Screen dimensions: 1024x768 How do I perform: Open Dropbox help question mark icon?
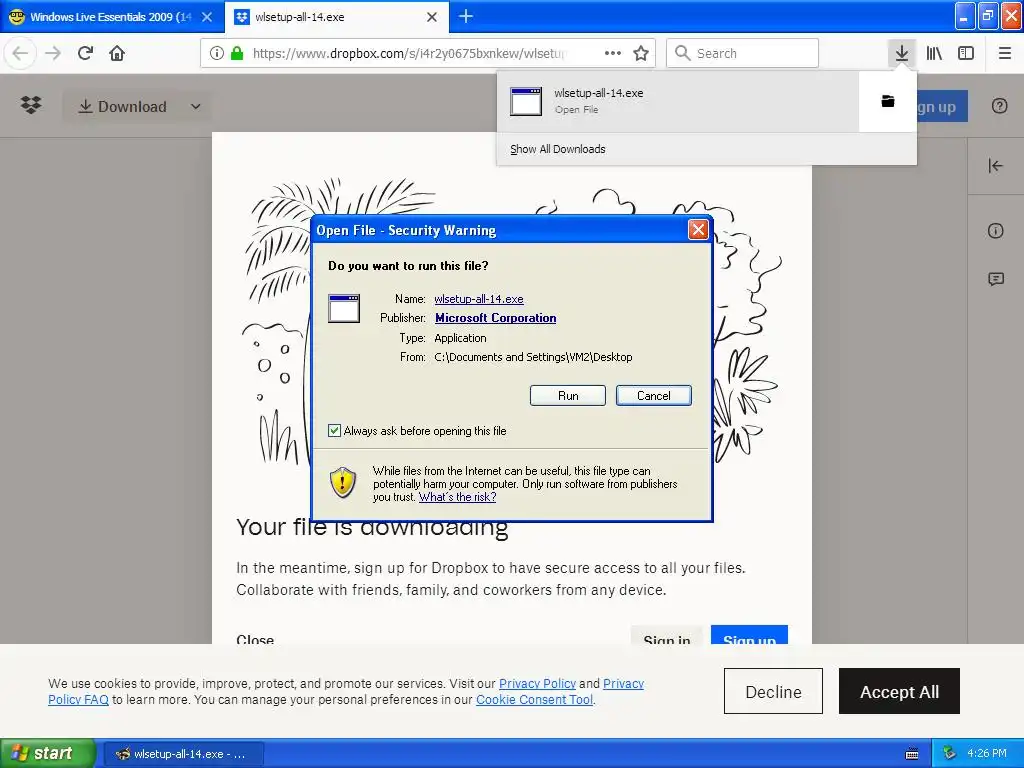999,106
